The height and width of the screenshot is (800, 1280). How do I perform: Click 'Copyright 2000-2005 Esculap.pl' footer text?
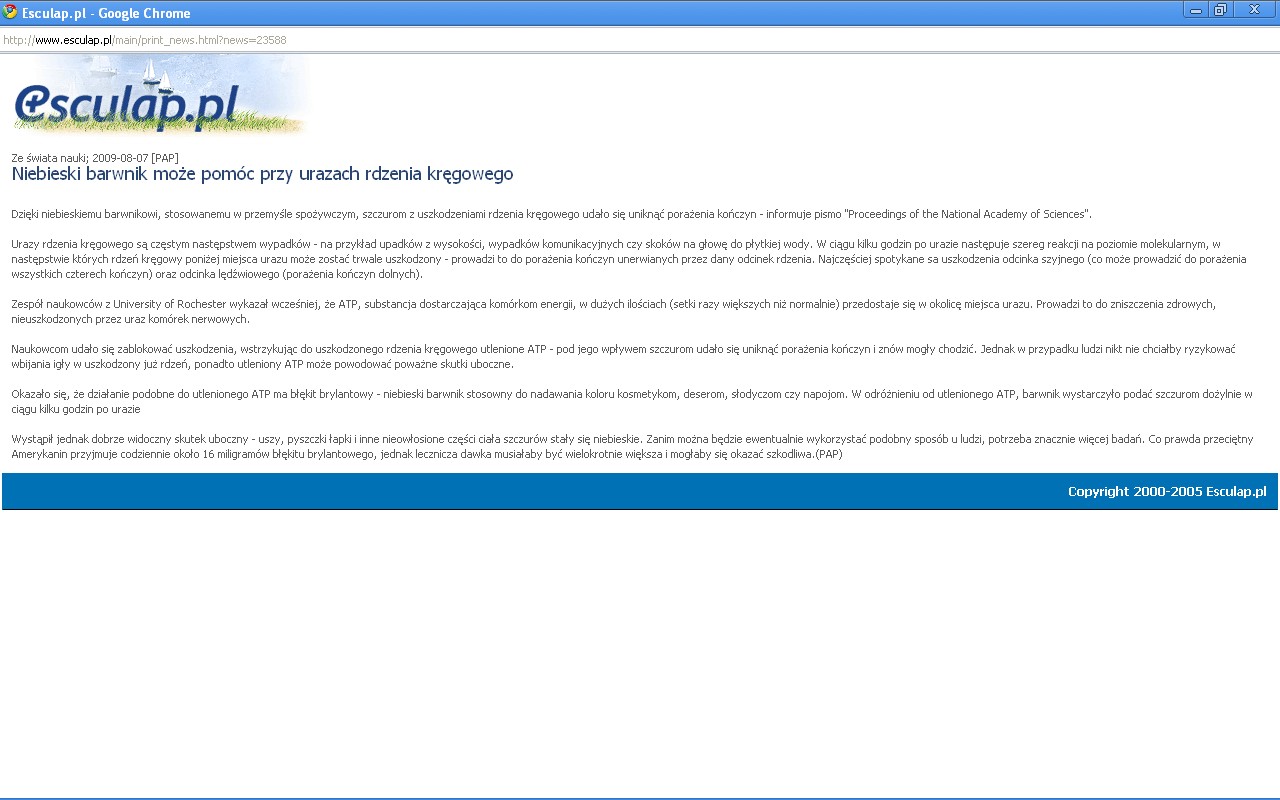pos(1167,491)
